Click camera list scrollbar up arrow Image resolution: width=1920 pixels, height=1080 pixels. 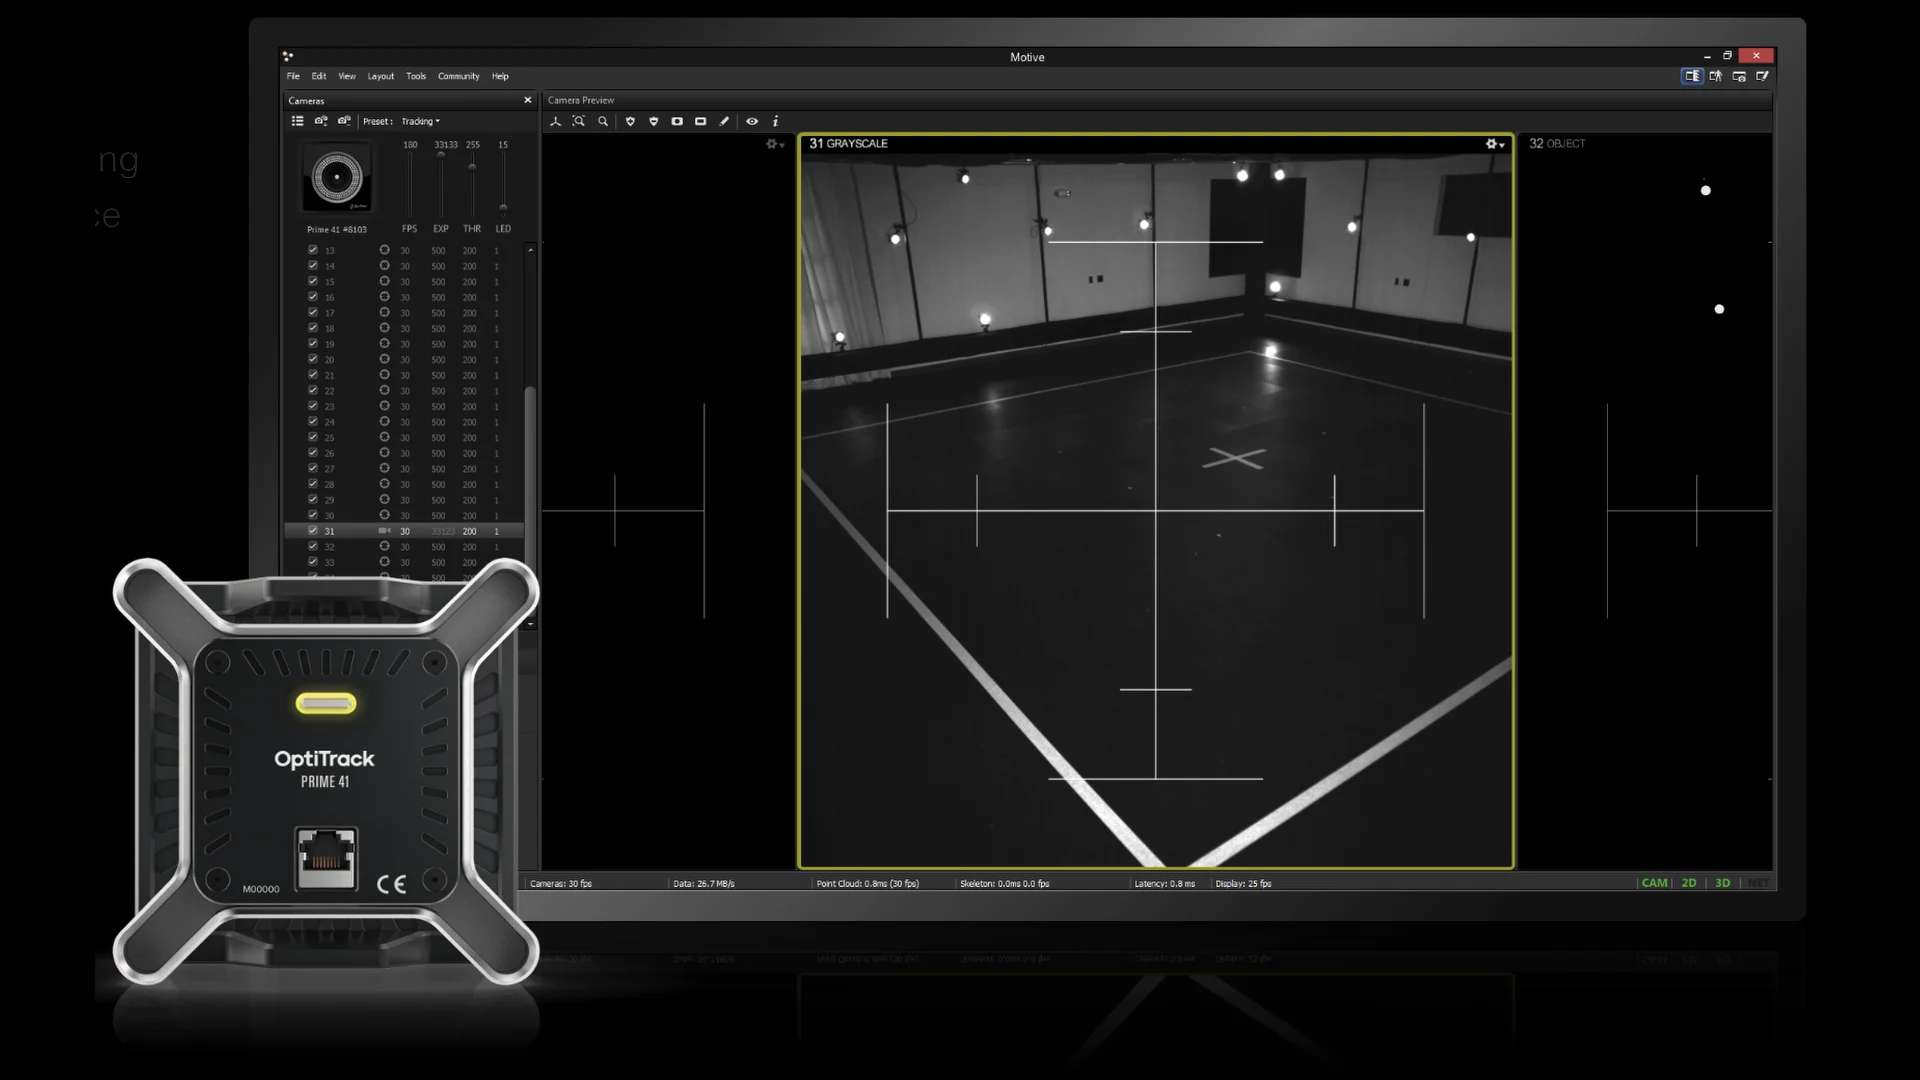click(530, 249)
